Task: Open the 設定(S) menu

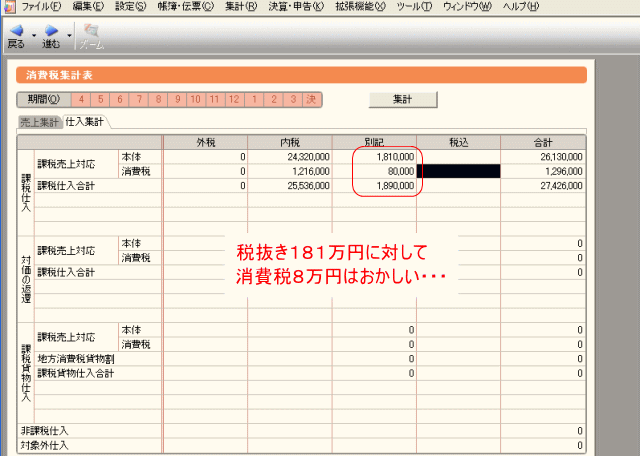Action: point(131,7)
